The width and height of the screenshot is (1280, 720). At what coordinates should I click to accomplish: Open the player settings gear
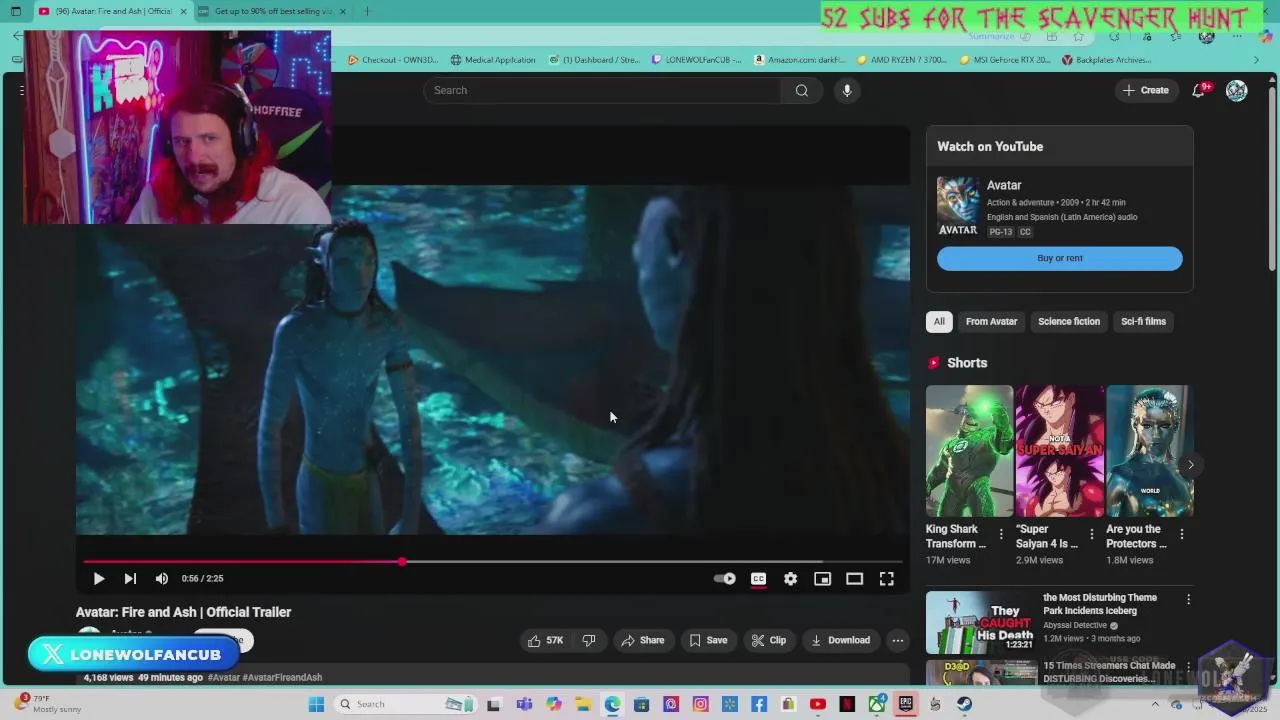(791, 579)
